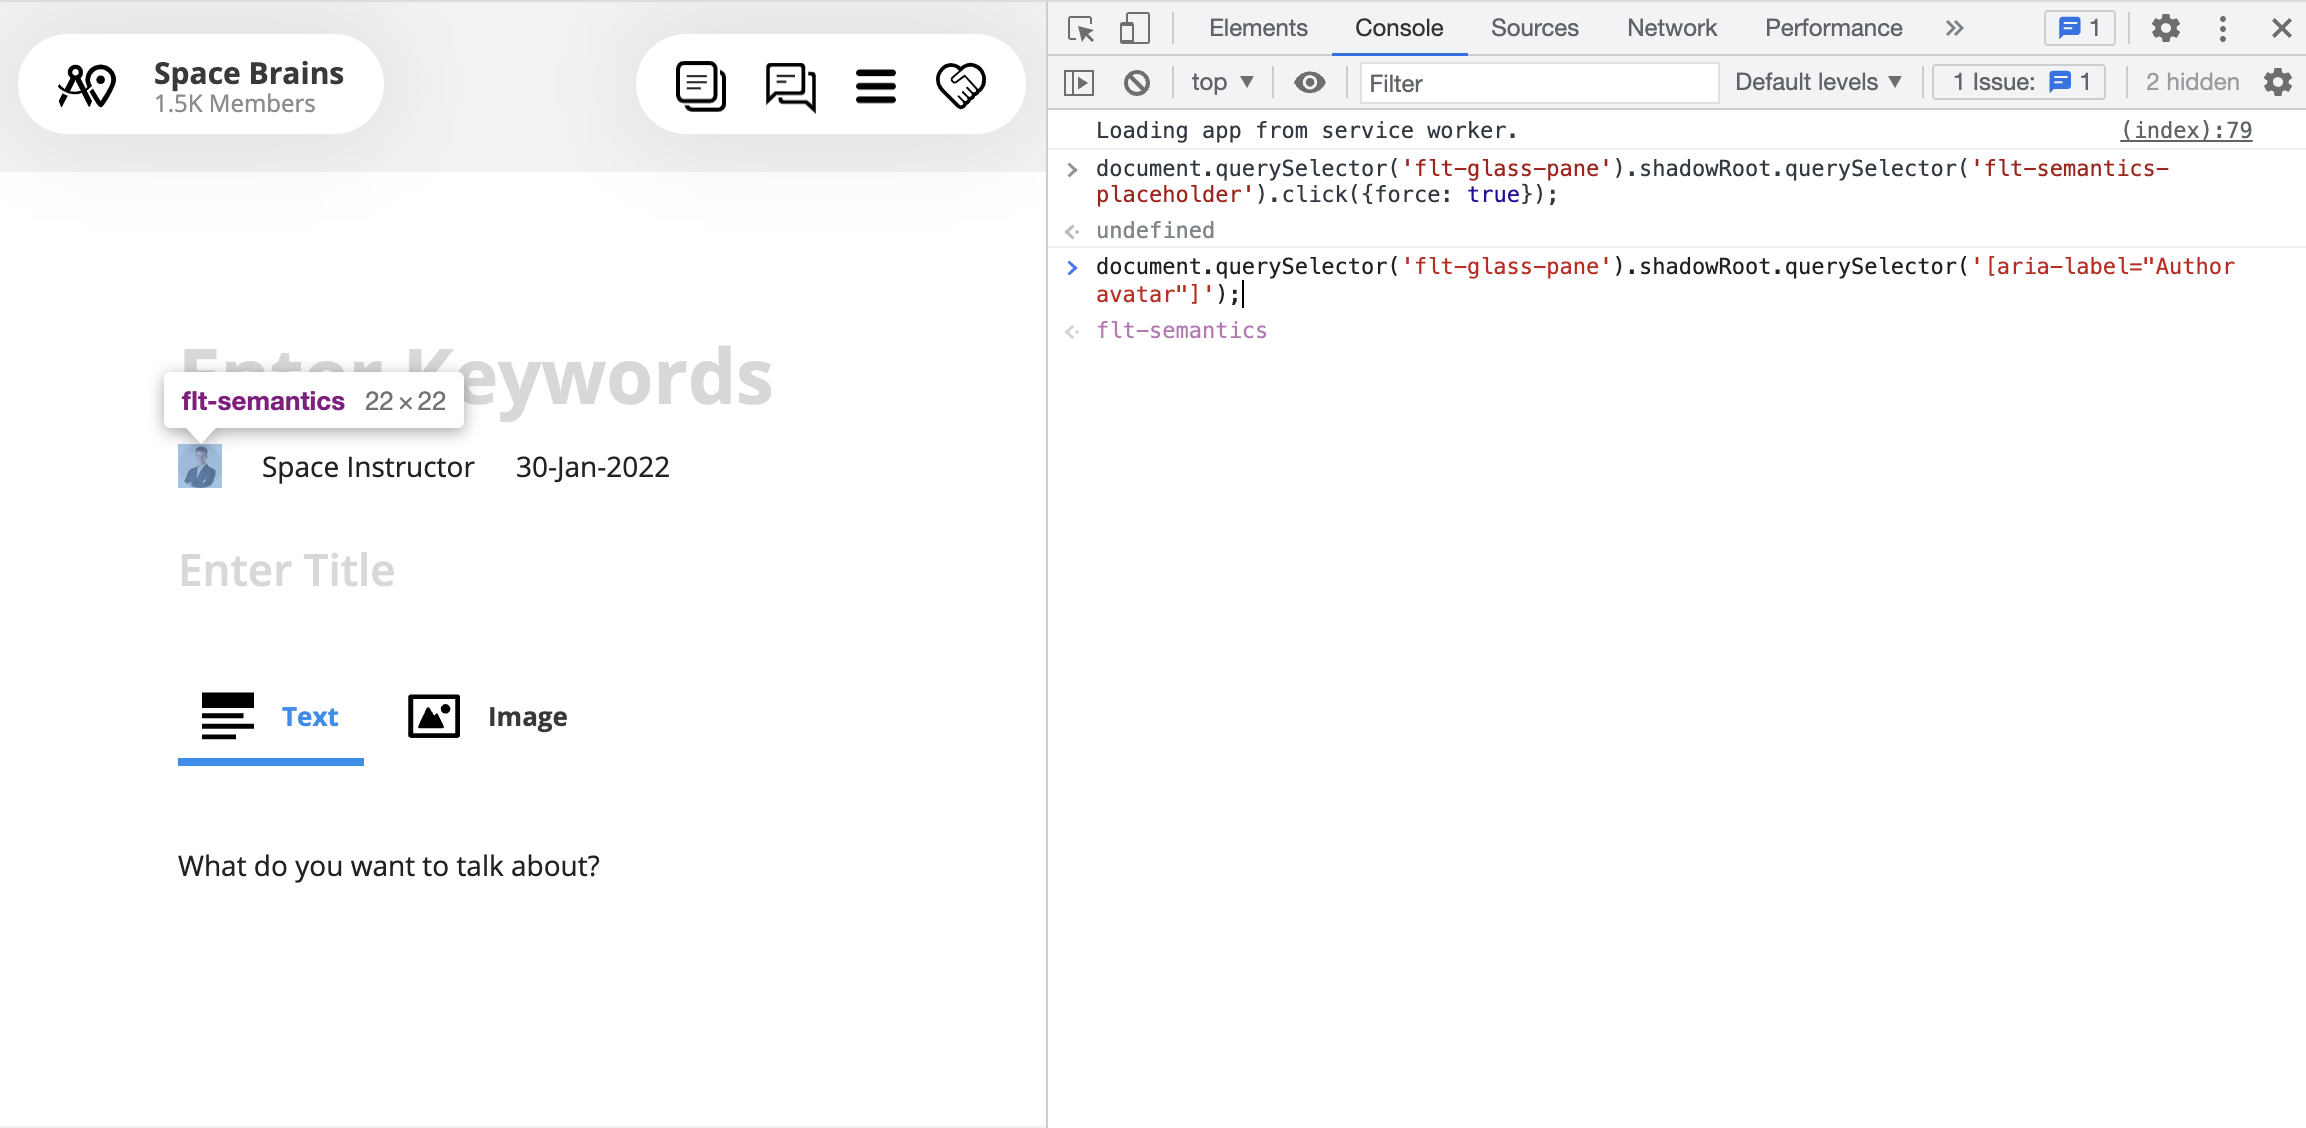
Task: Open the top frame context dropdown
Action: (x=1221, y=82)
